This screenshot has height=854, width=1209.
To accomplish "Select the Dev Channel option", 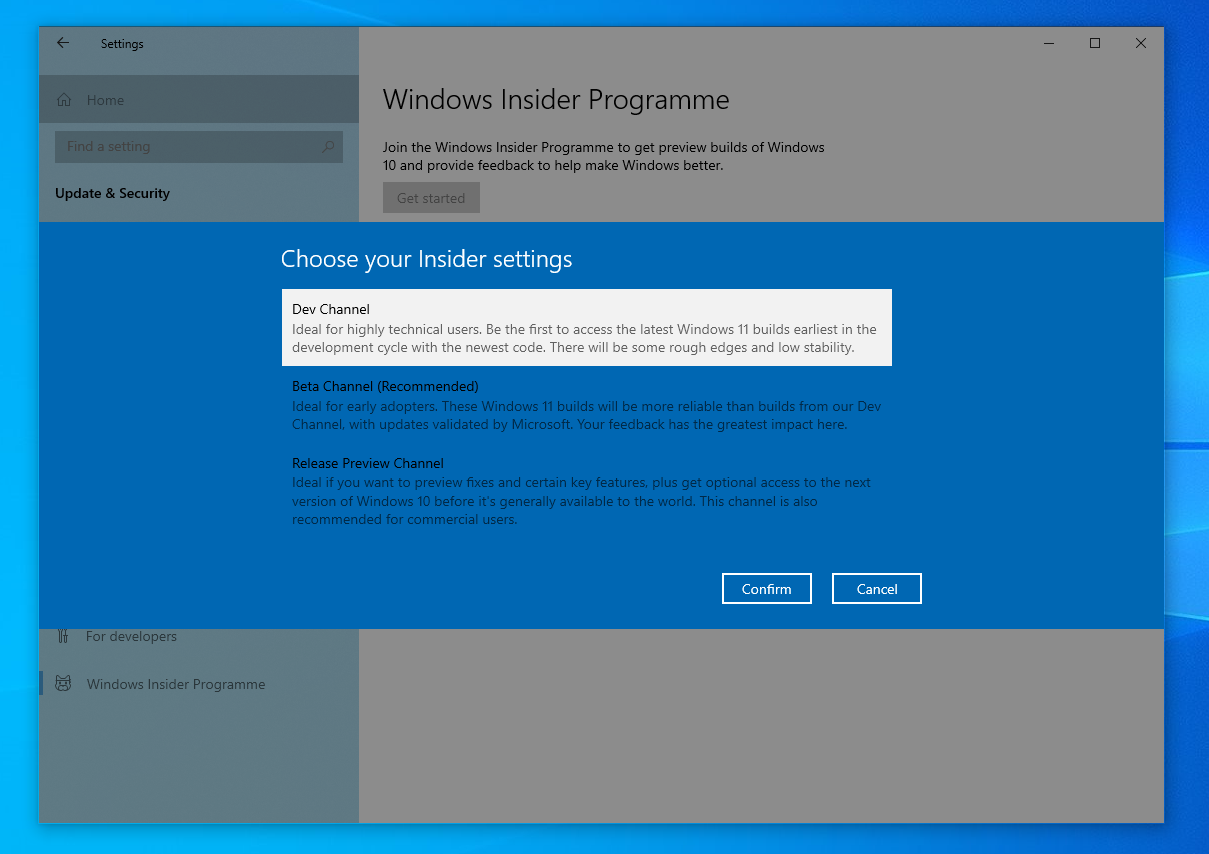I will [586, 328].
